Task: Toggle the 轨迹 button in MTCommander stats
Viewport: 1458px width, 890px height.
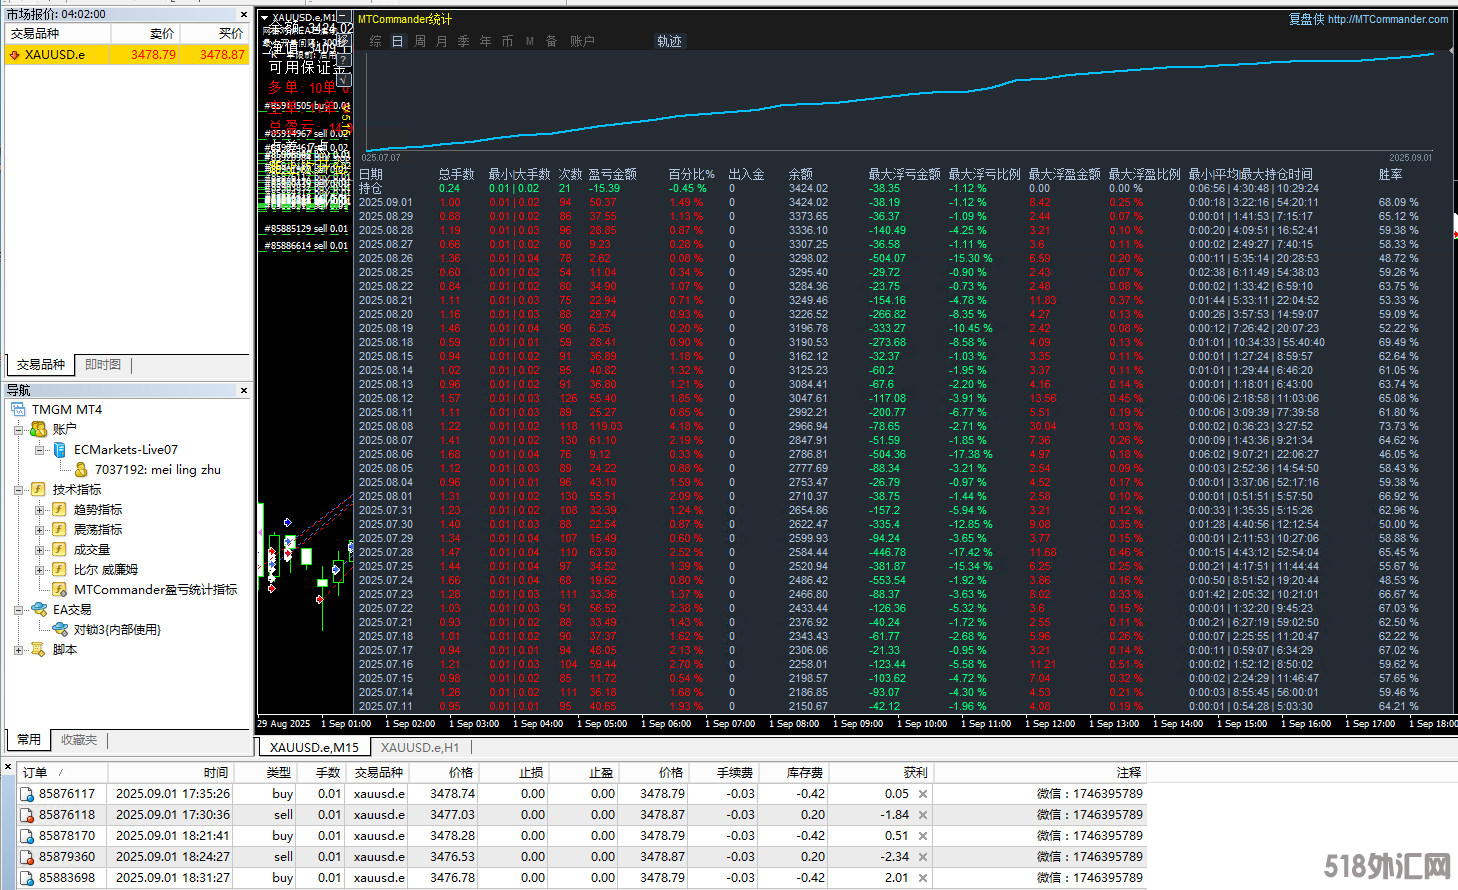Action: pyautogui.click(x=669, y=41)
